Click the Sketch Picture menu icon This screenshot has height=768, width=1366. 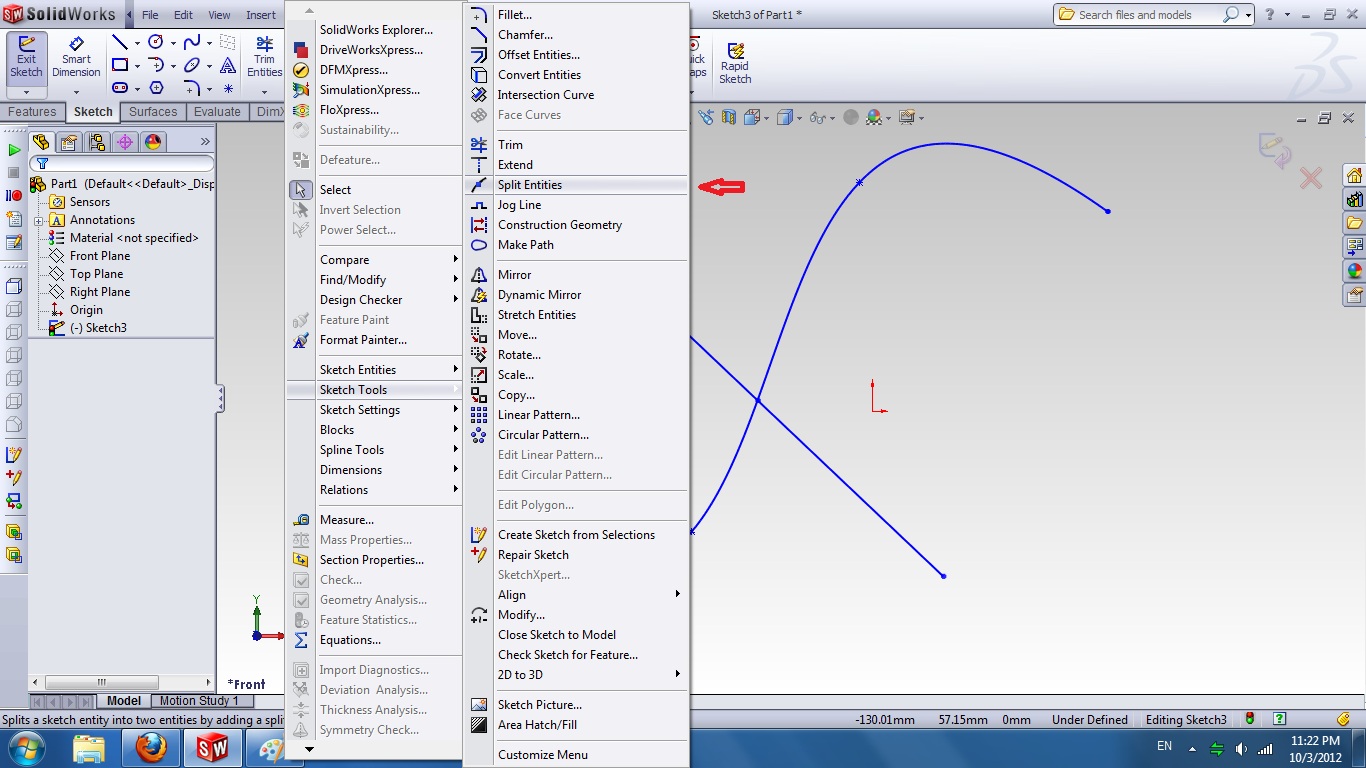point(479,705)
